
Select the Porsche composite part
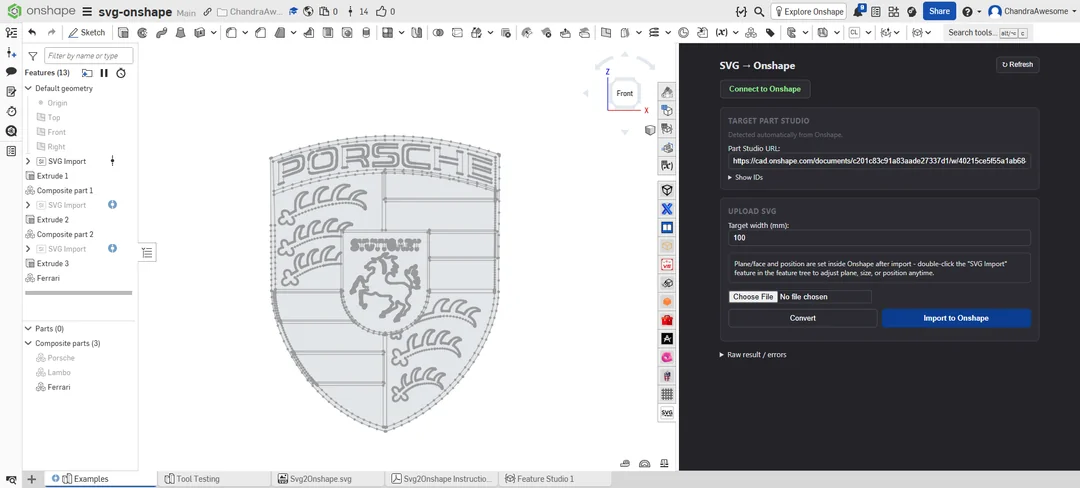point(61,358)
